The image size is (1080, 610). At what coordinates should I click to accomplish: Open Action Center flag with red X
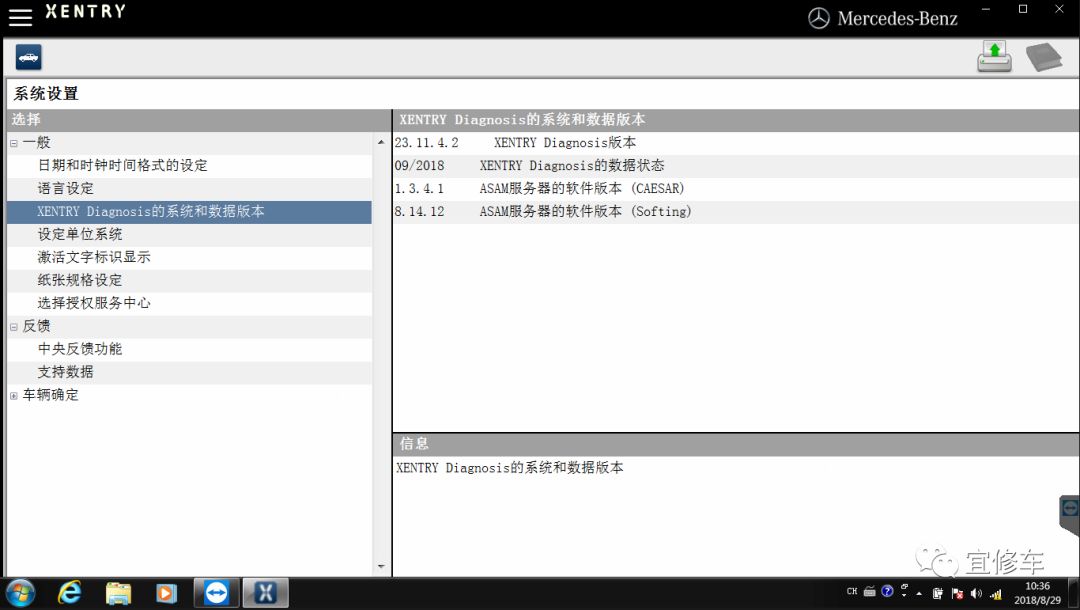click(957, 593)
